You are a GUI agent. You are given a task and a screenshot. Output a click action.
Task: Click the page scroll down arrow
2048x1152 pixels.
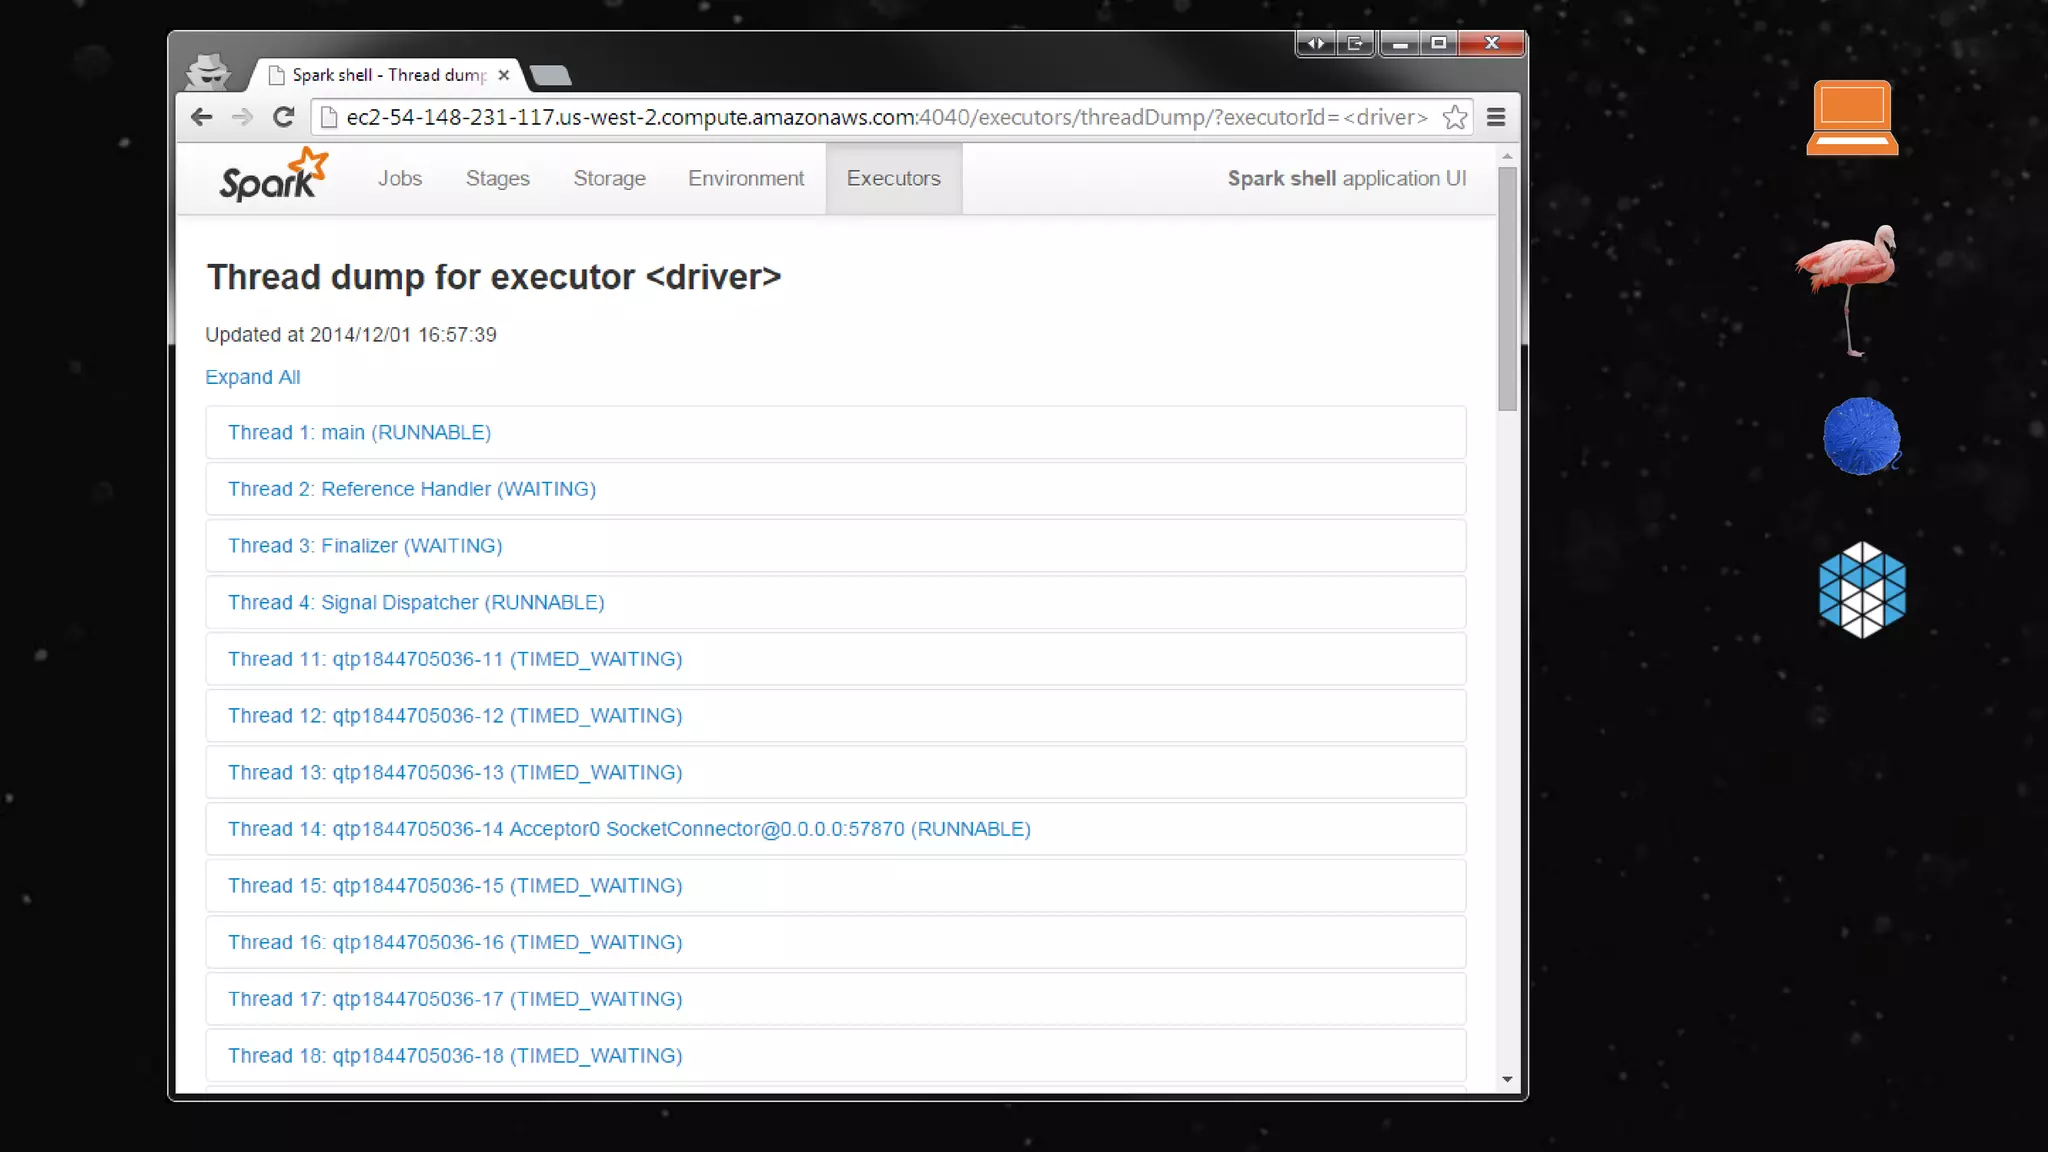tap(1507, 1080)
